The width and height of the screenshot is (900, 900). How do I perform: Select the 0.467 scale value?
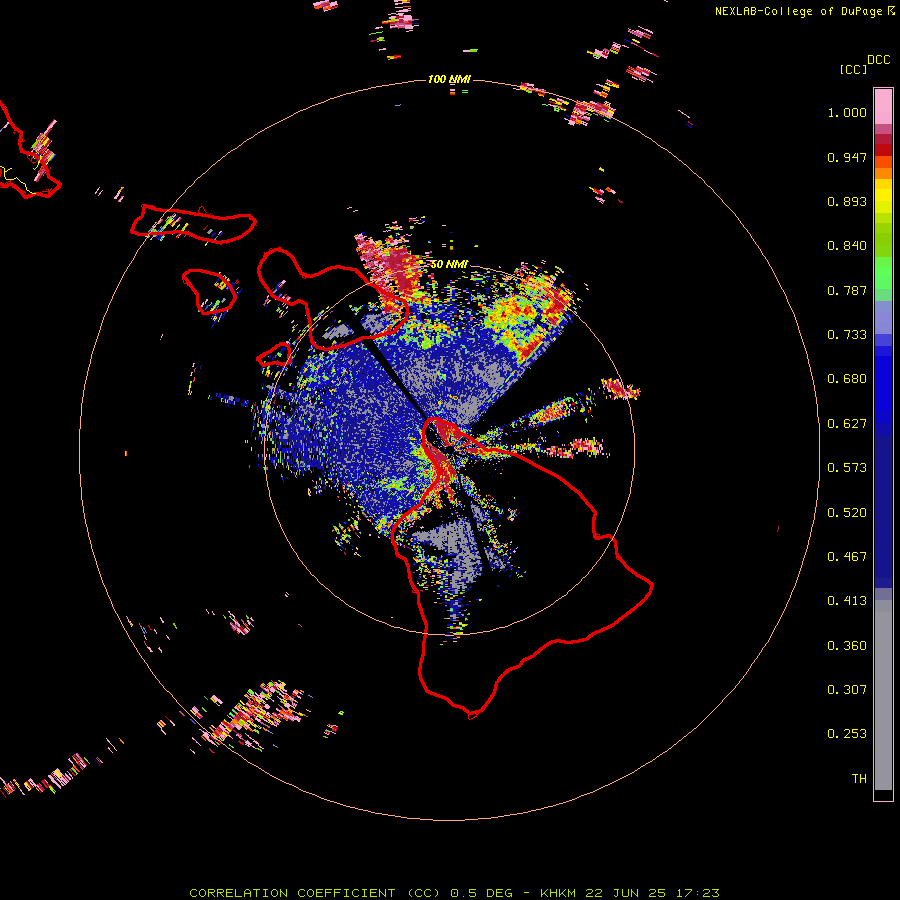tap(847, 557)
